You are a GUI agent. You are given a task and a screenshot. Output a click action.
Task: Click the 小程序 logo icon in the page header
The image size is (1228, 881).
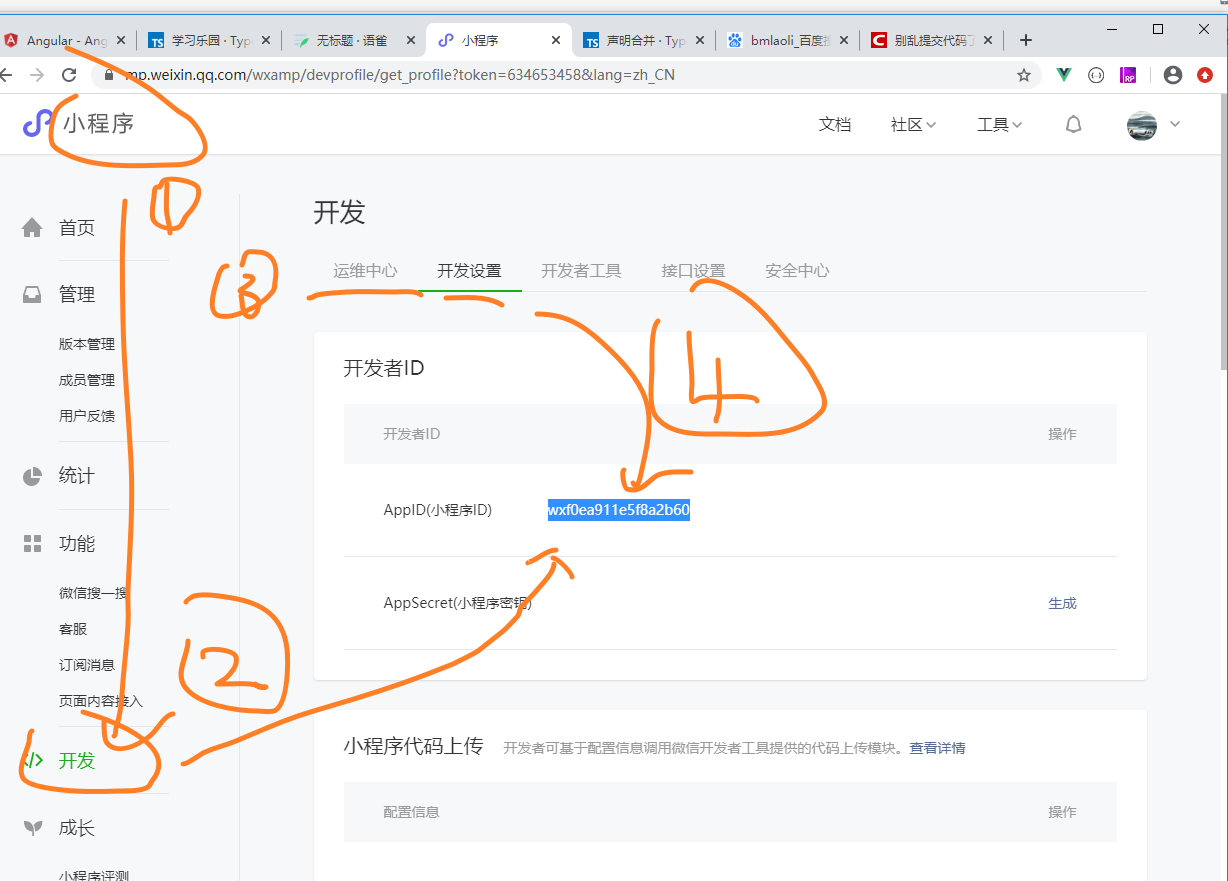tap(38, 124)
